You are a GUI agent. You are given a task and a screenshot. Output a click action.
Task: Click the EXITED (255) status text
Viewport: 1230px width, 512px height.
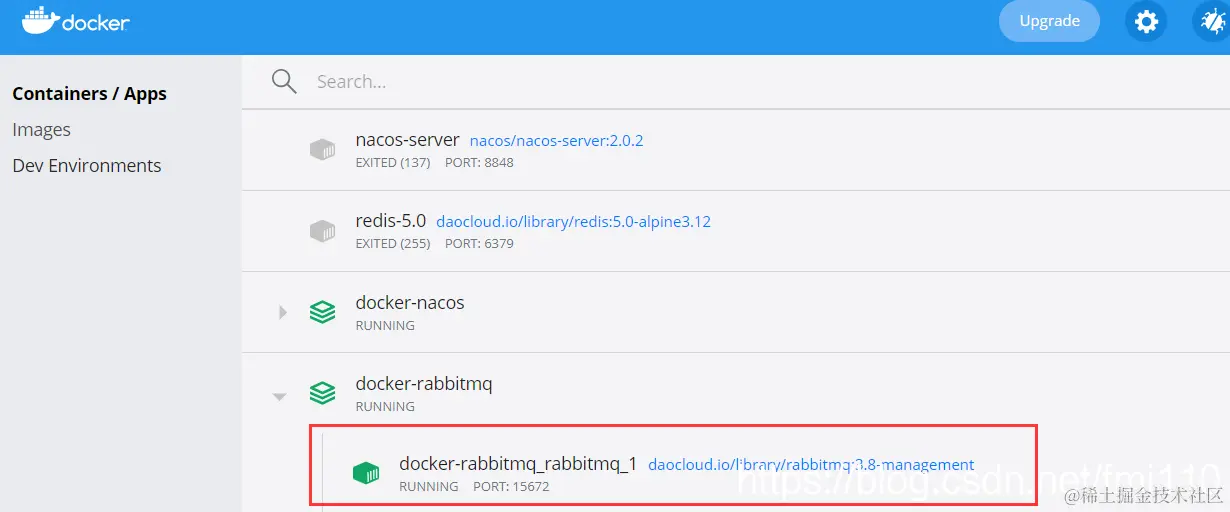pyautogui.click(x=393, y=243)
